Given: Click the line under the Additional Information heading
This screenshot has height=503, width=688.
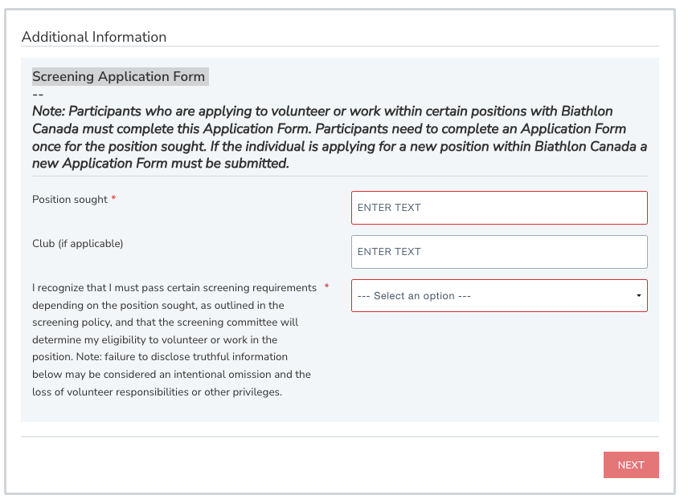Looking at the screenshot, I should 340,47.
